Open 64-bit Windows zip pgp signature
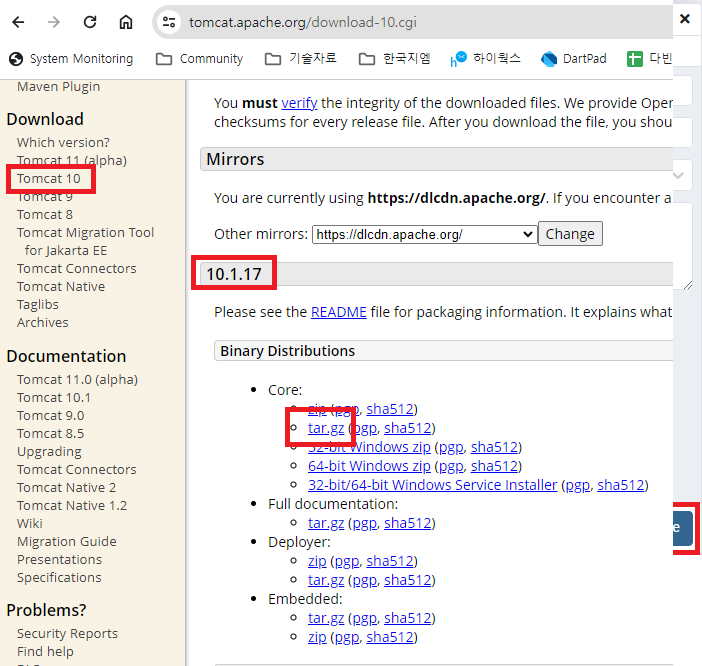Viewport: 702px width, 666px height. [x=451, y=466]
